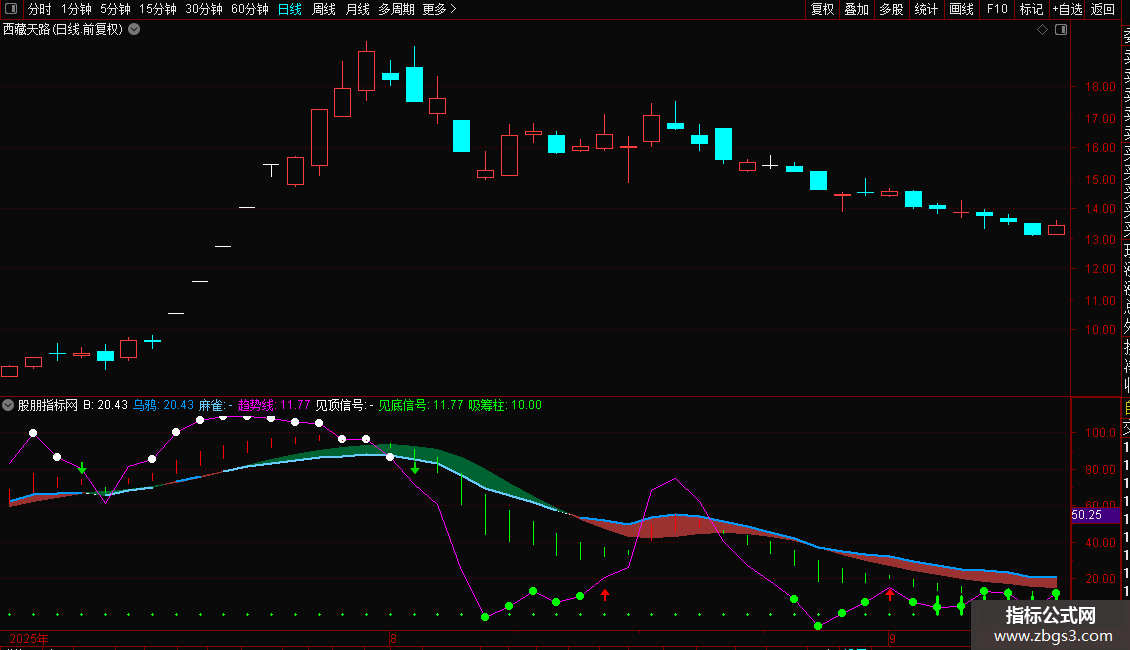The image size is (1130, 650).
Task: Open the 复权 adjustment options
Action: pos(822,9)
